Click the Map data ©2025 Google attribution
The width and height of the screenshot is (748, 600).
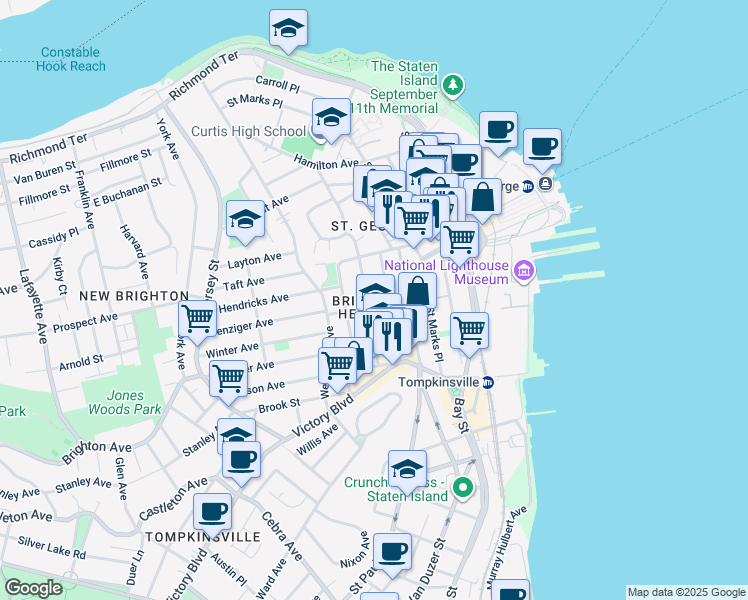tap(686, 592)
